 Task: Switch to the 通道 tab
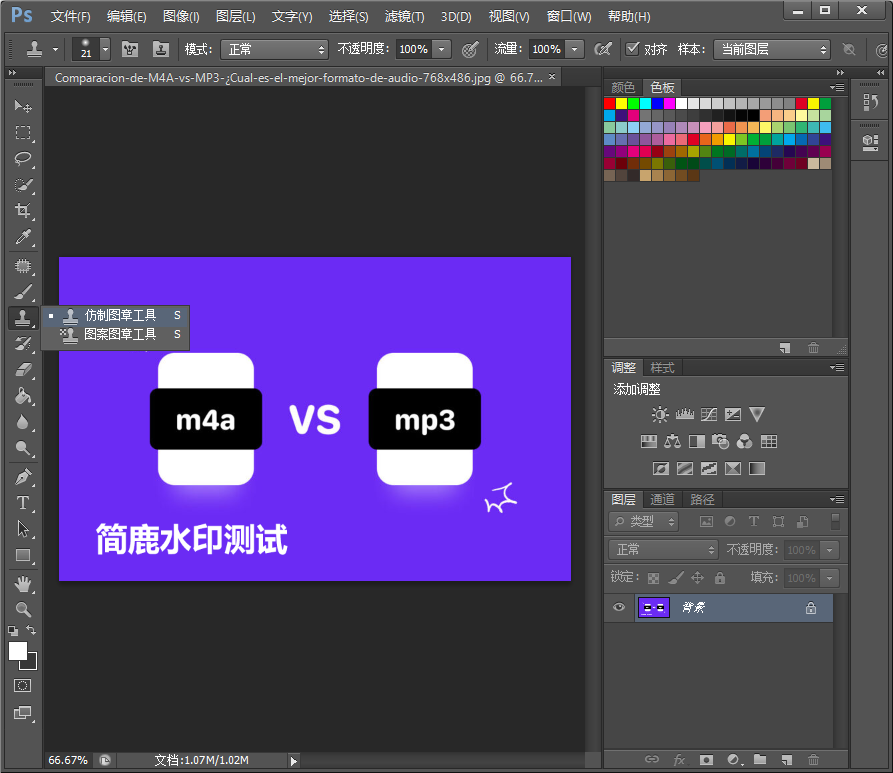pos(662,500)
